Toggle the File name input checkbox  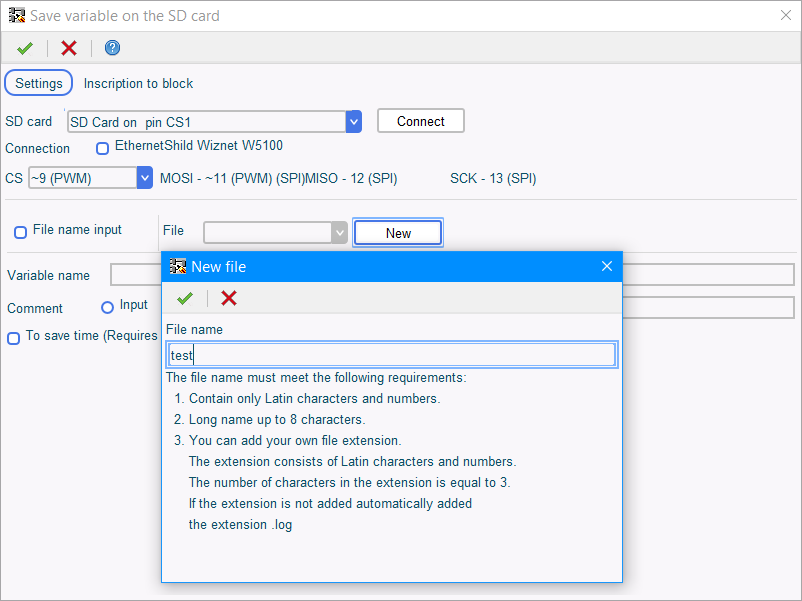click(20, 233)
